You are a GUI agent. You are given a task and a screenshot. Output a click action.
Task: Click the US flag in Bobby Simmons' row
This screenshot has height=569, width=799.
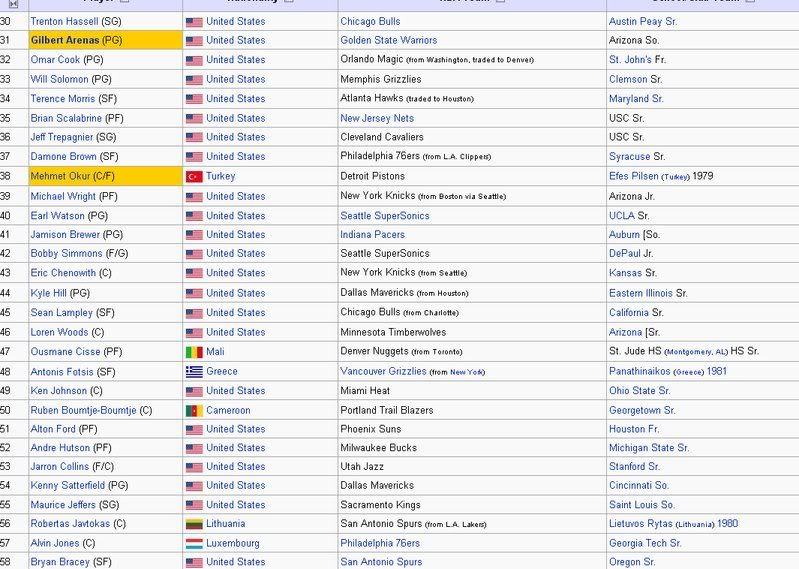tap(194, 254)
